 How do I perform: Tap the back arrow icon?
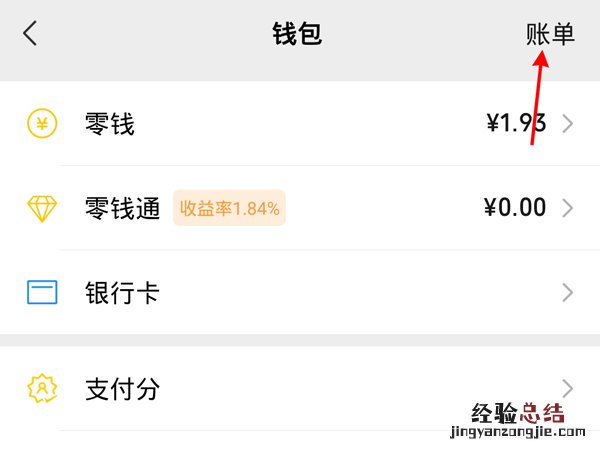(x=30, y=33)
